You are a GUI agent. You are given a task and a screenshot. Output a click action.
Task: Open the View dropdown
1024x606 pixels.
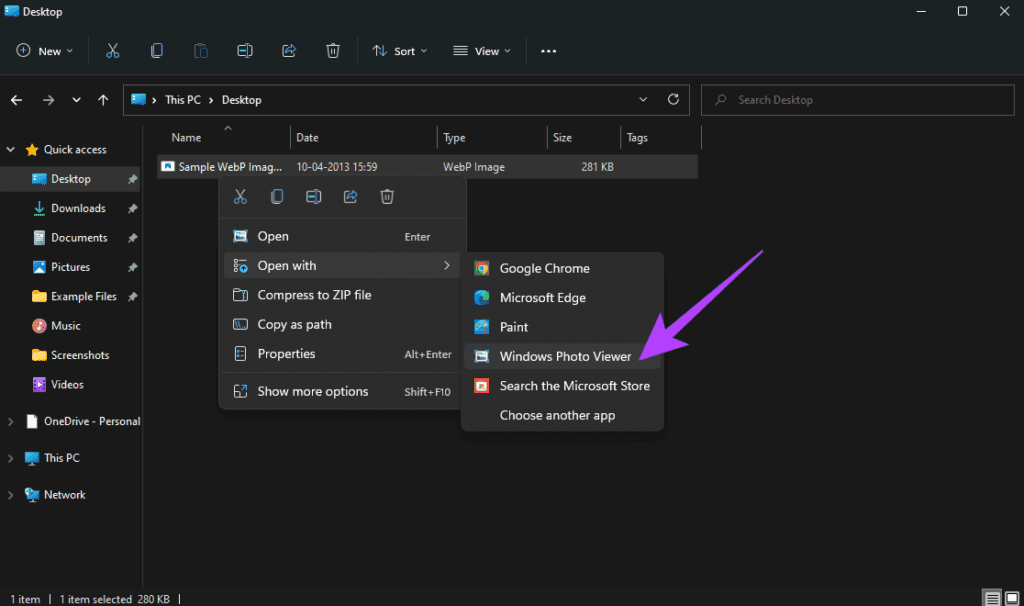coord(482,51)
